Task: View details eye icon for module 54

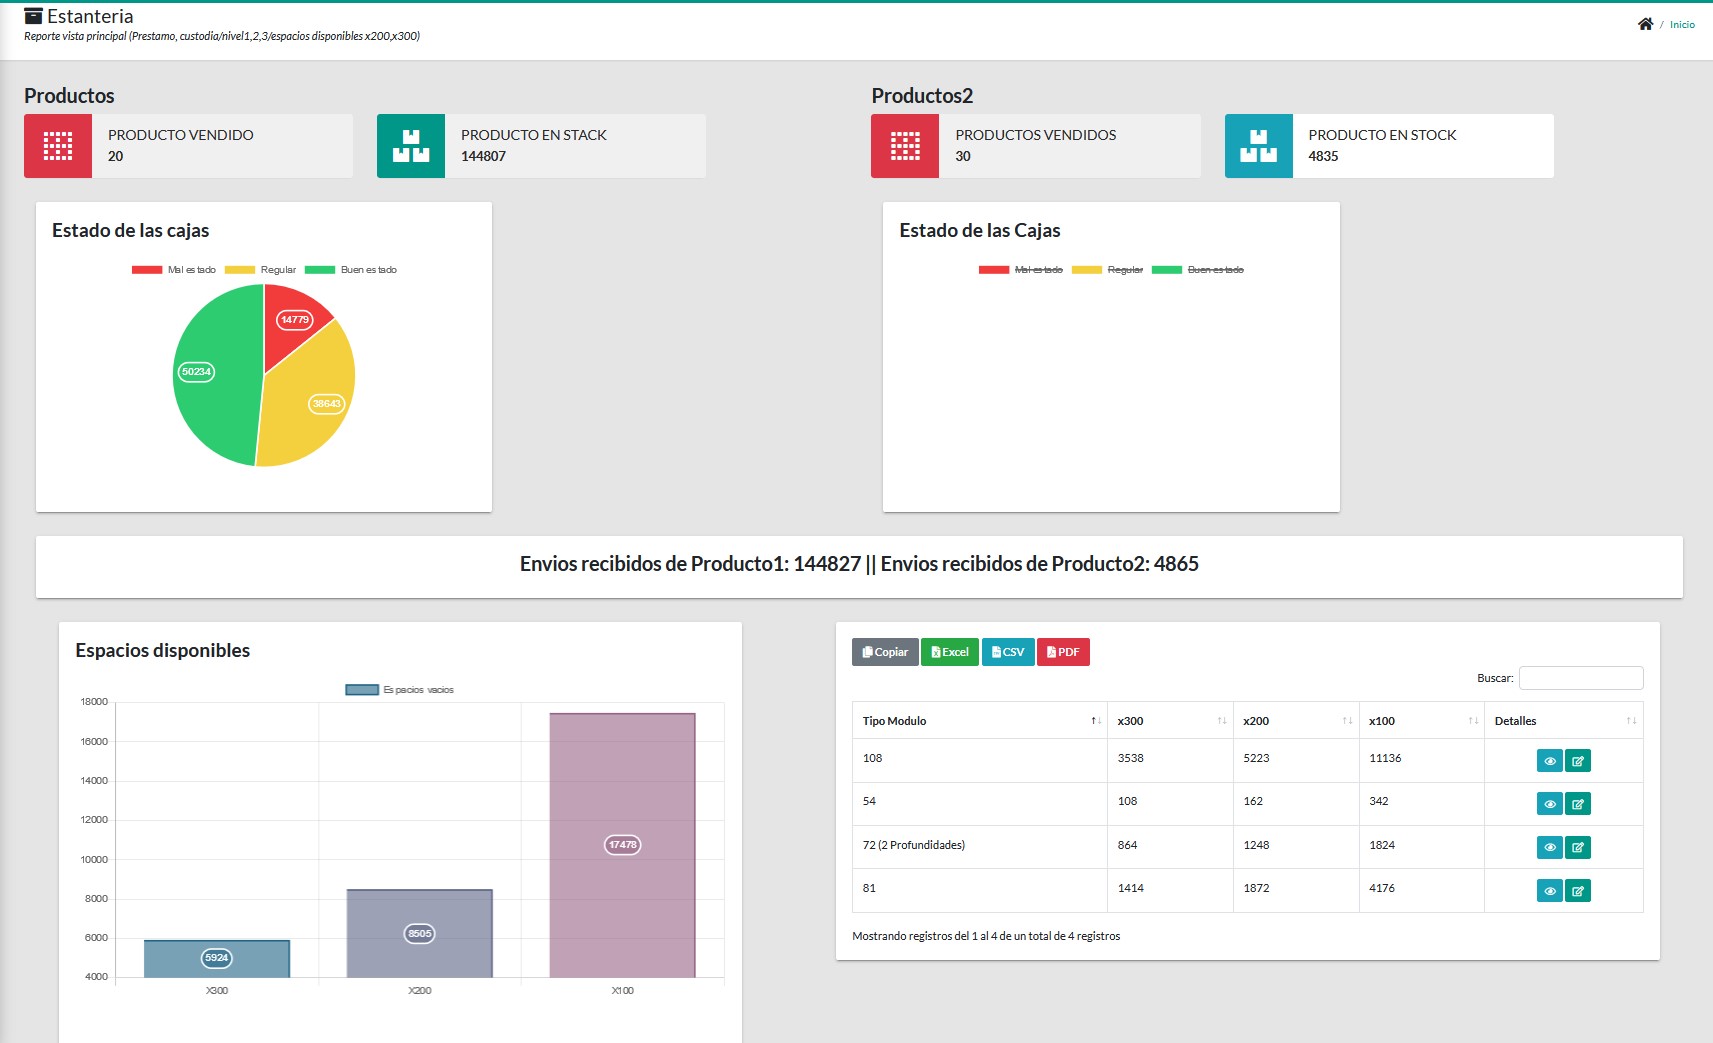Action: pyautogui.click(x=1550, y=804)
